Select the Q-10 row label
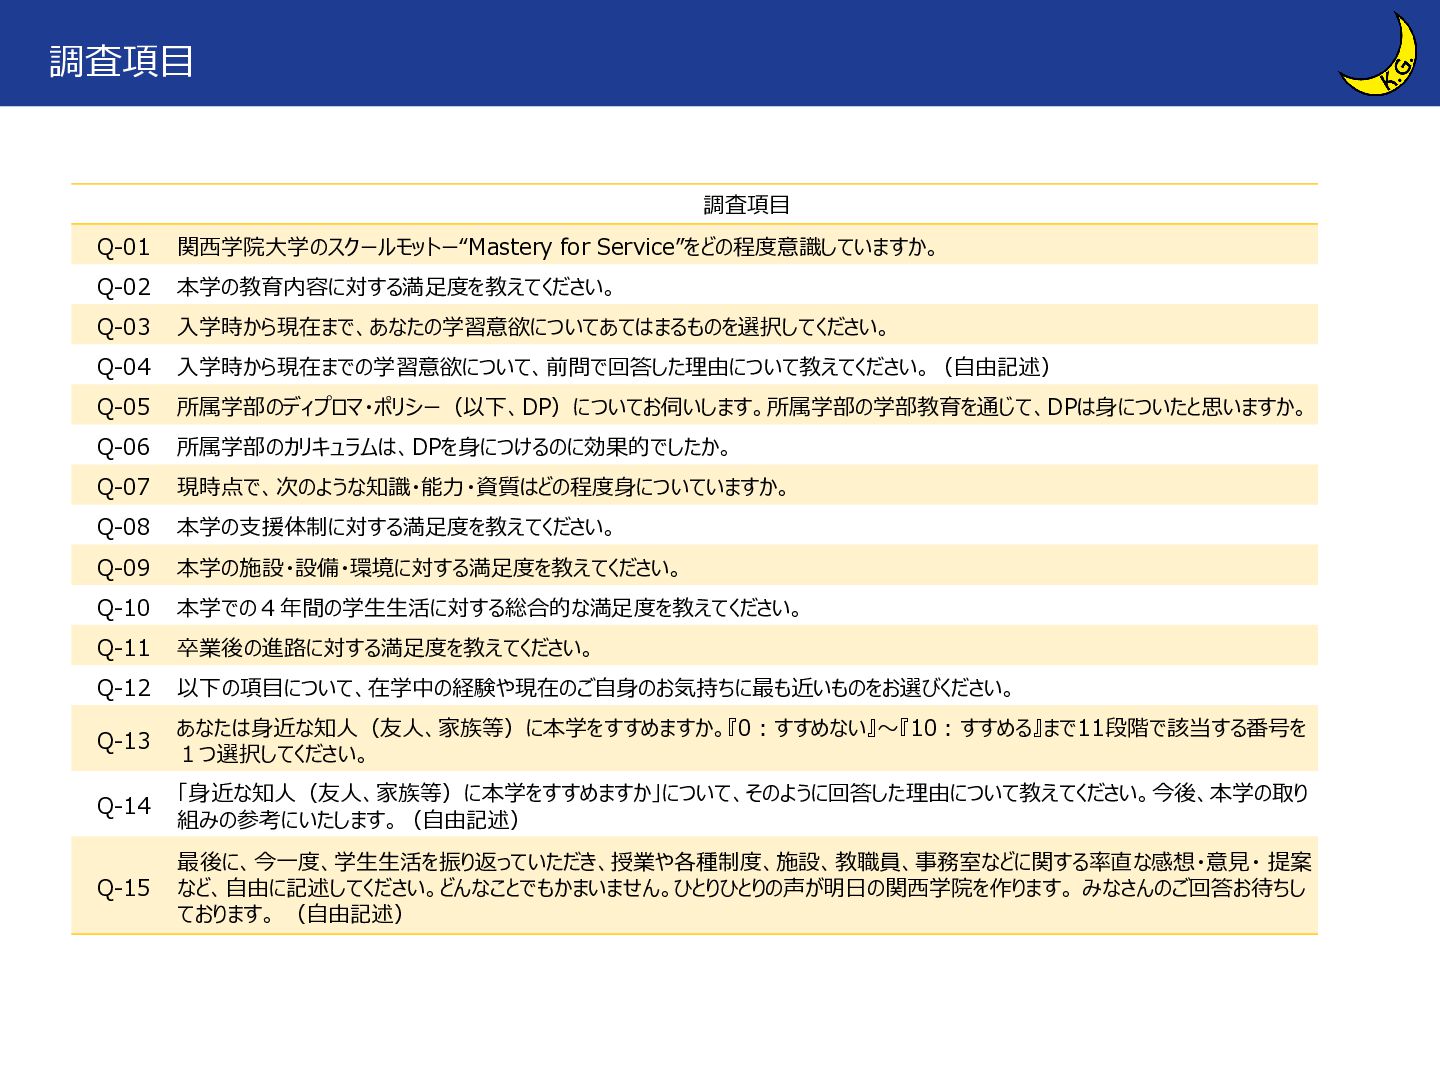 pos(123,608)
